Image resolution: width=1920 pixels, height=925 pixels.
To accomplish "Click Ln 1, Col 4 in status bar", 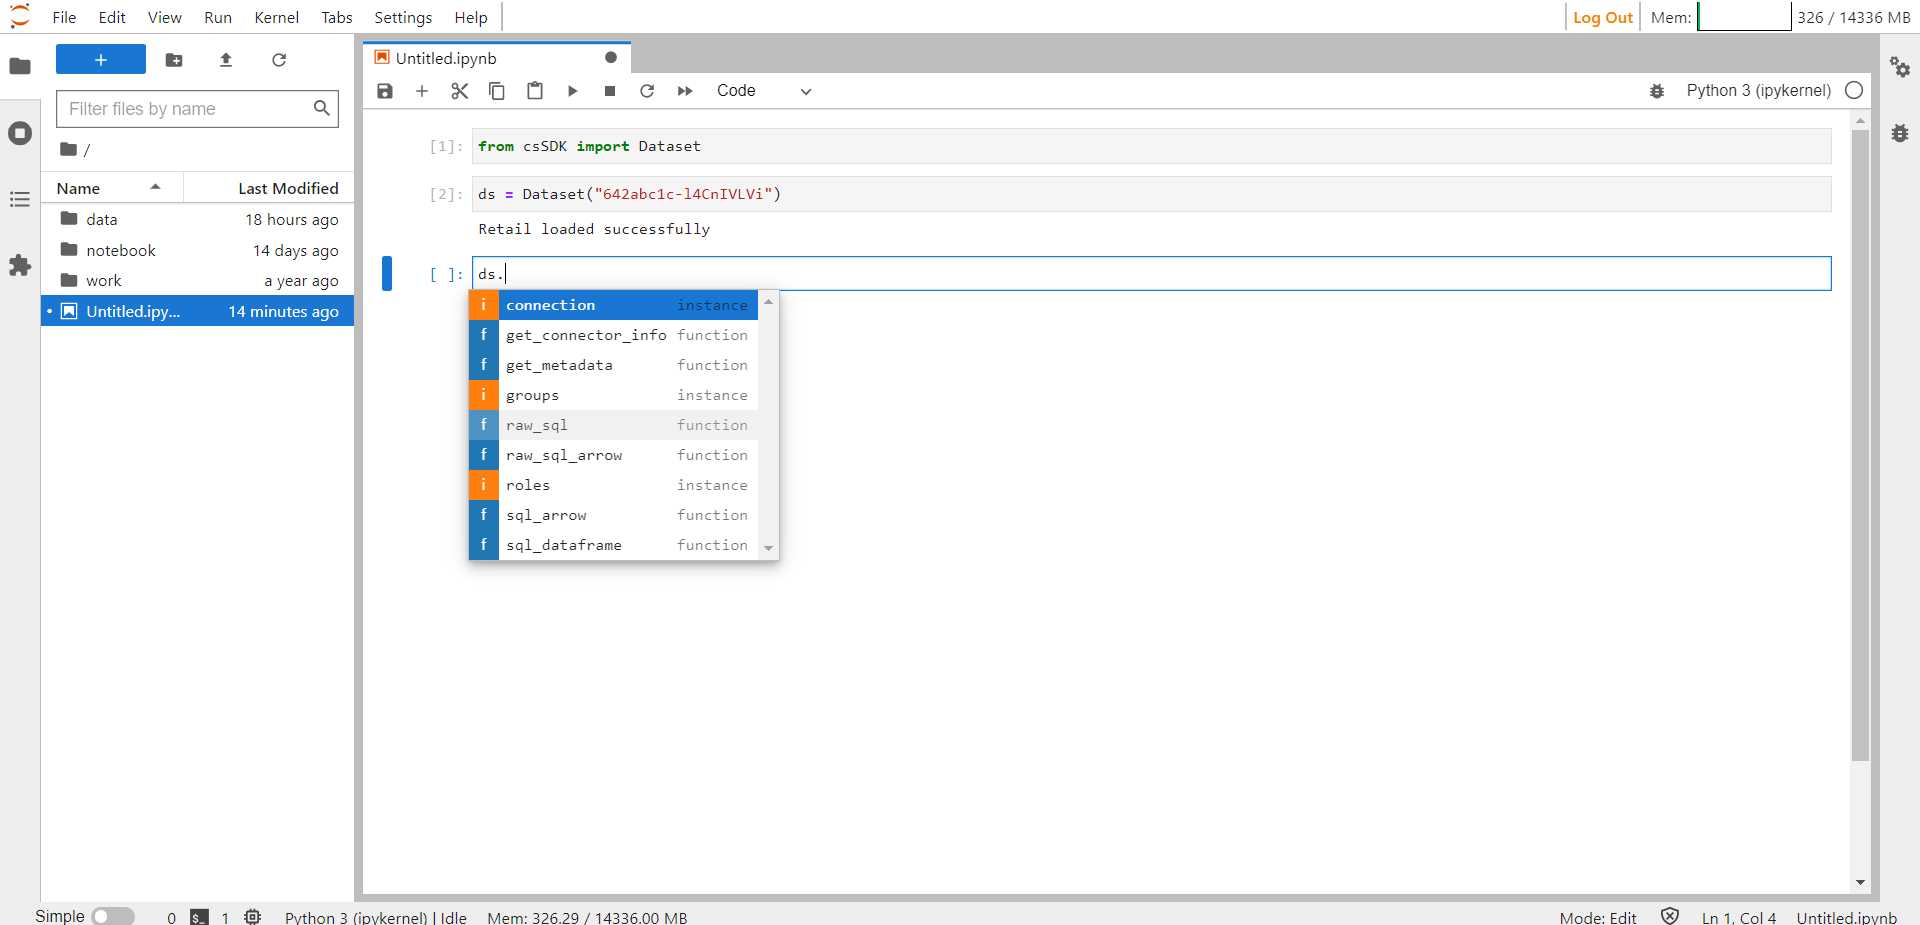I will point(1739,917).
